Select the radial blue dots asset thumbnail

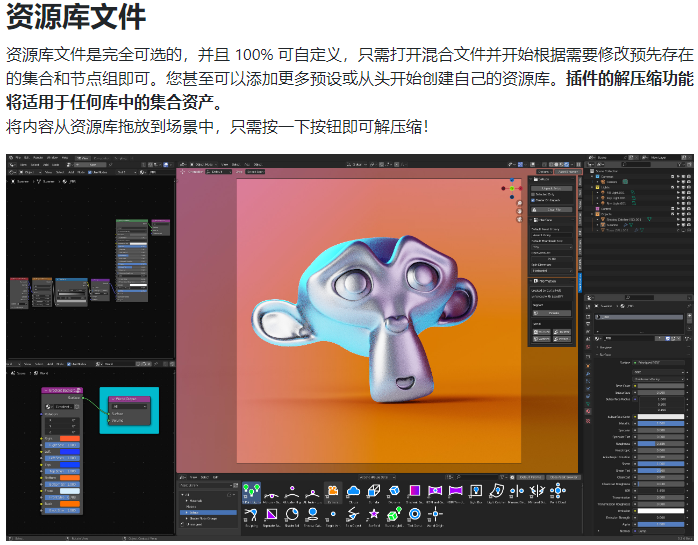coord(558,490)
